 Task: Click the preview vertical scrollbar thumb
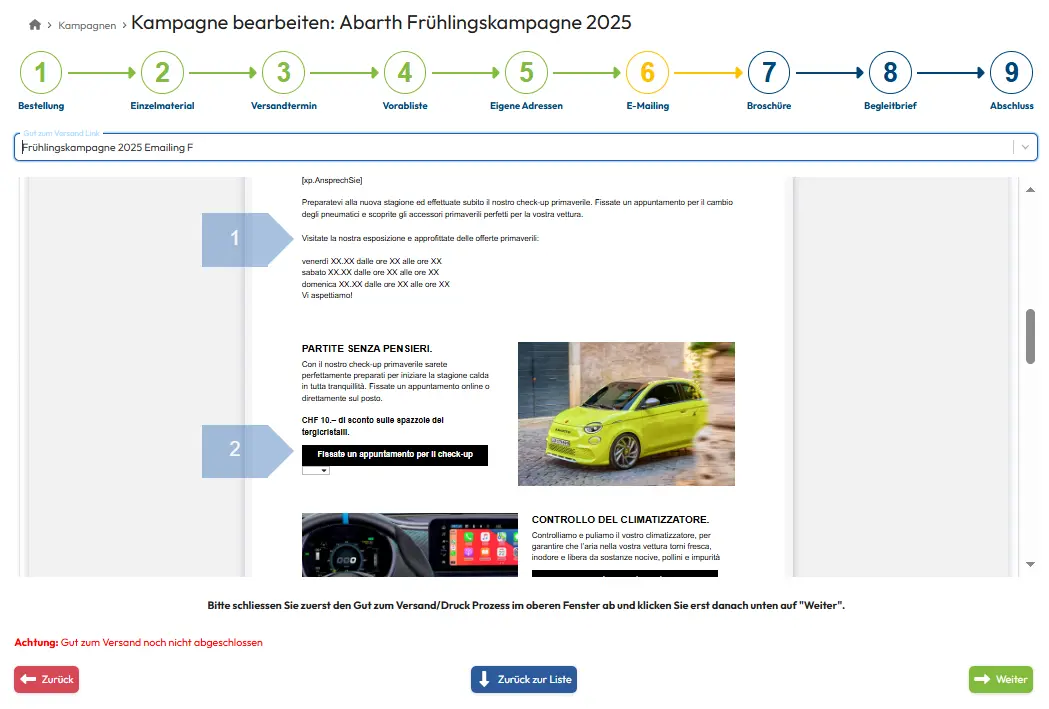coord(1030,336)
